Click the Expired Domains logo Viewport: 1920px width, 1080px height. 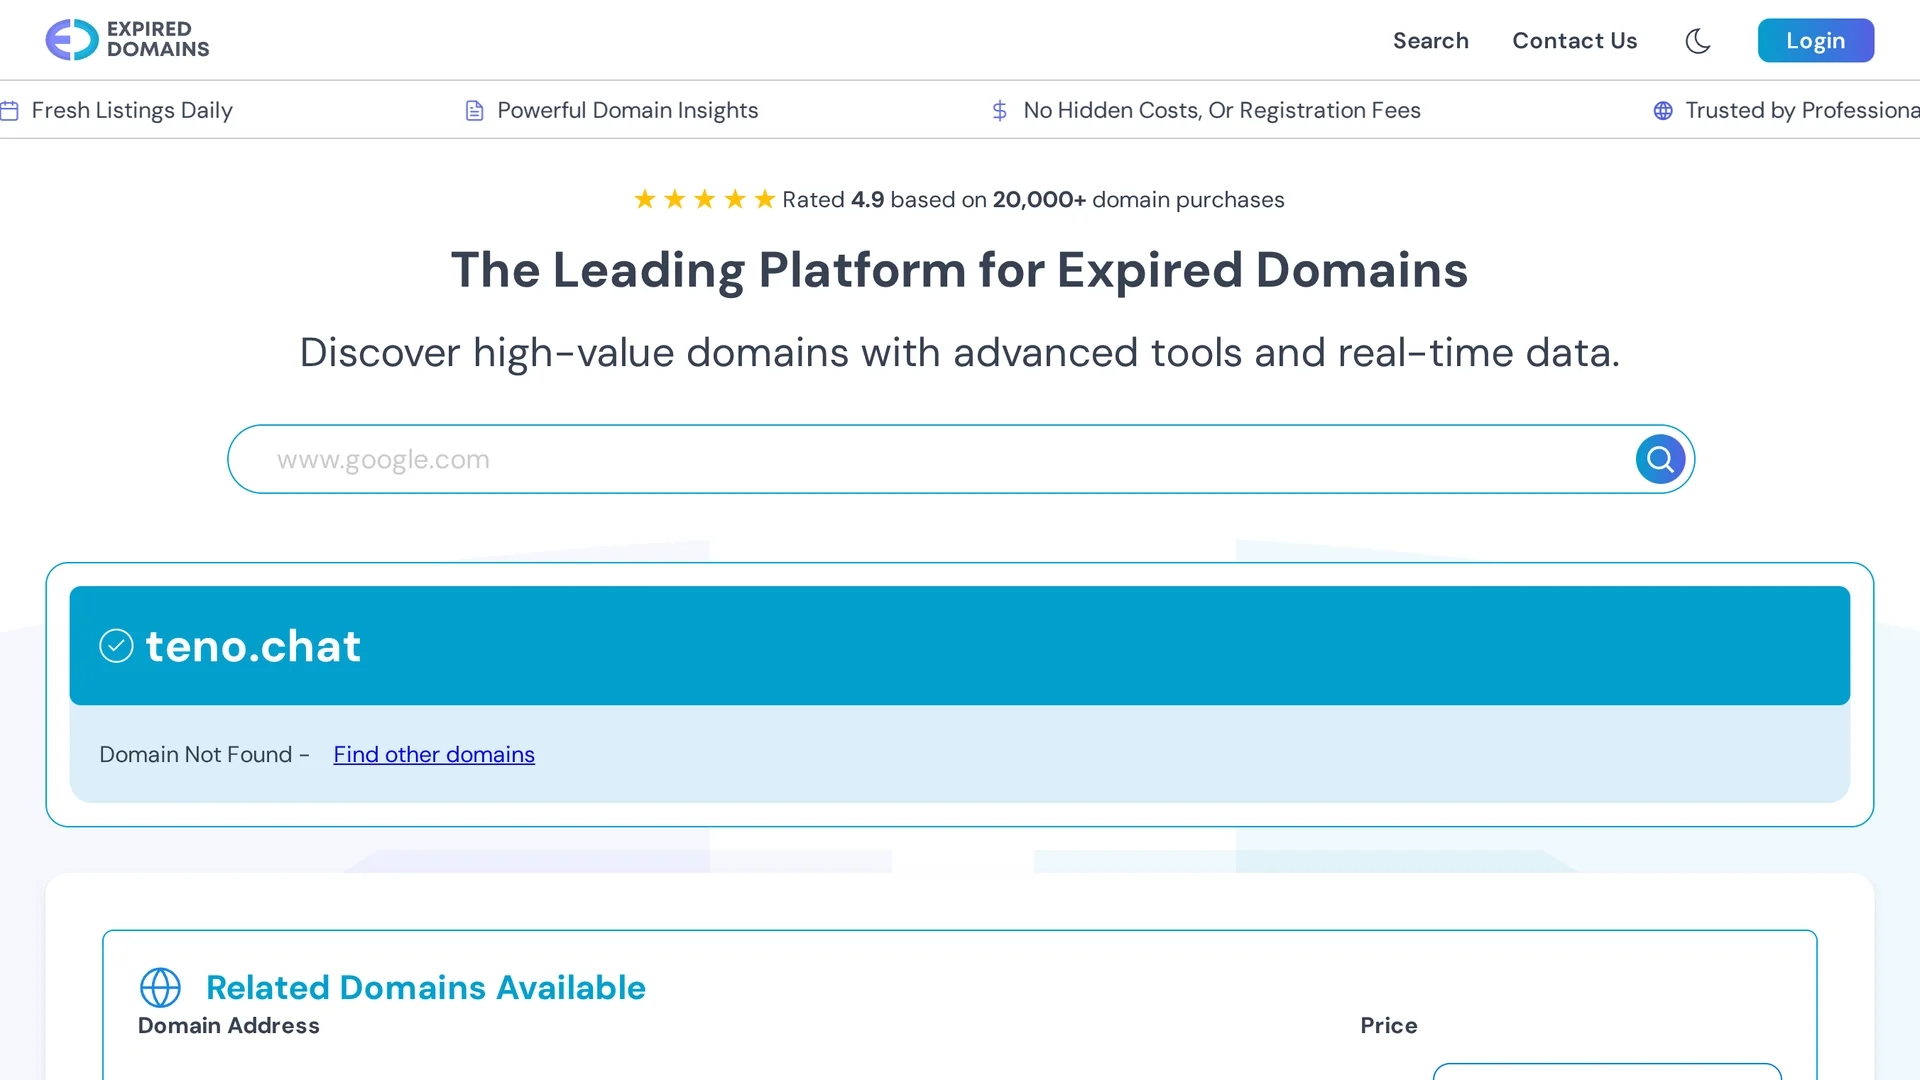(x=127, y=40)
